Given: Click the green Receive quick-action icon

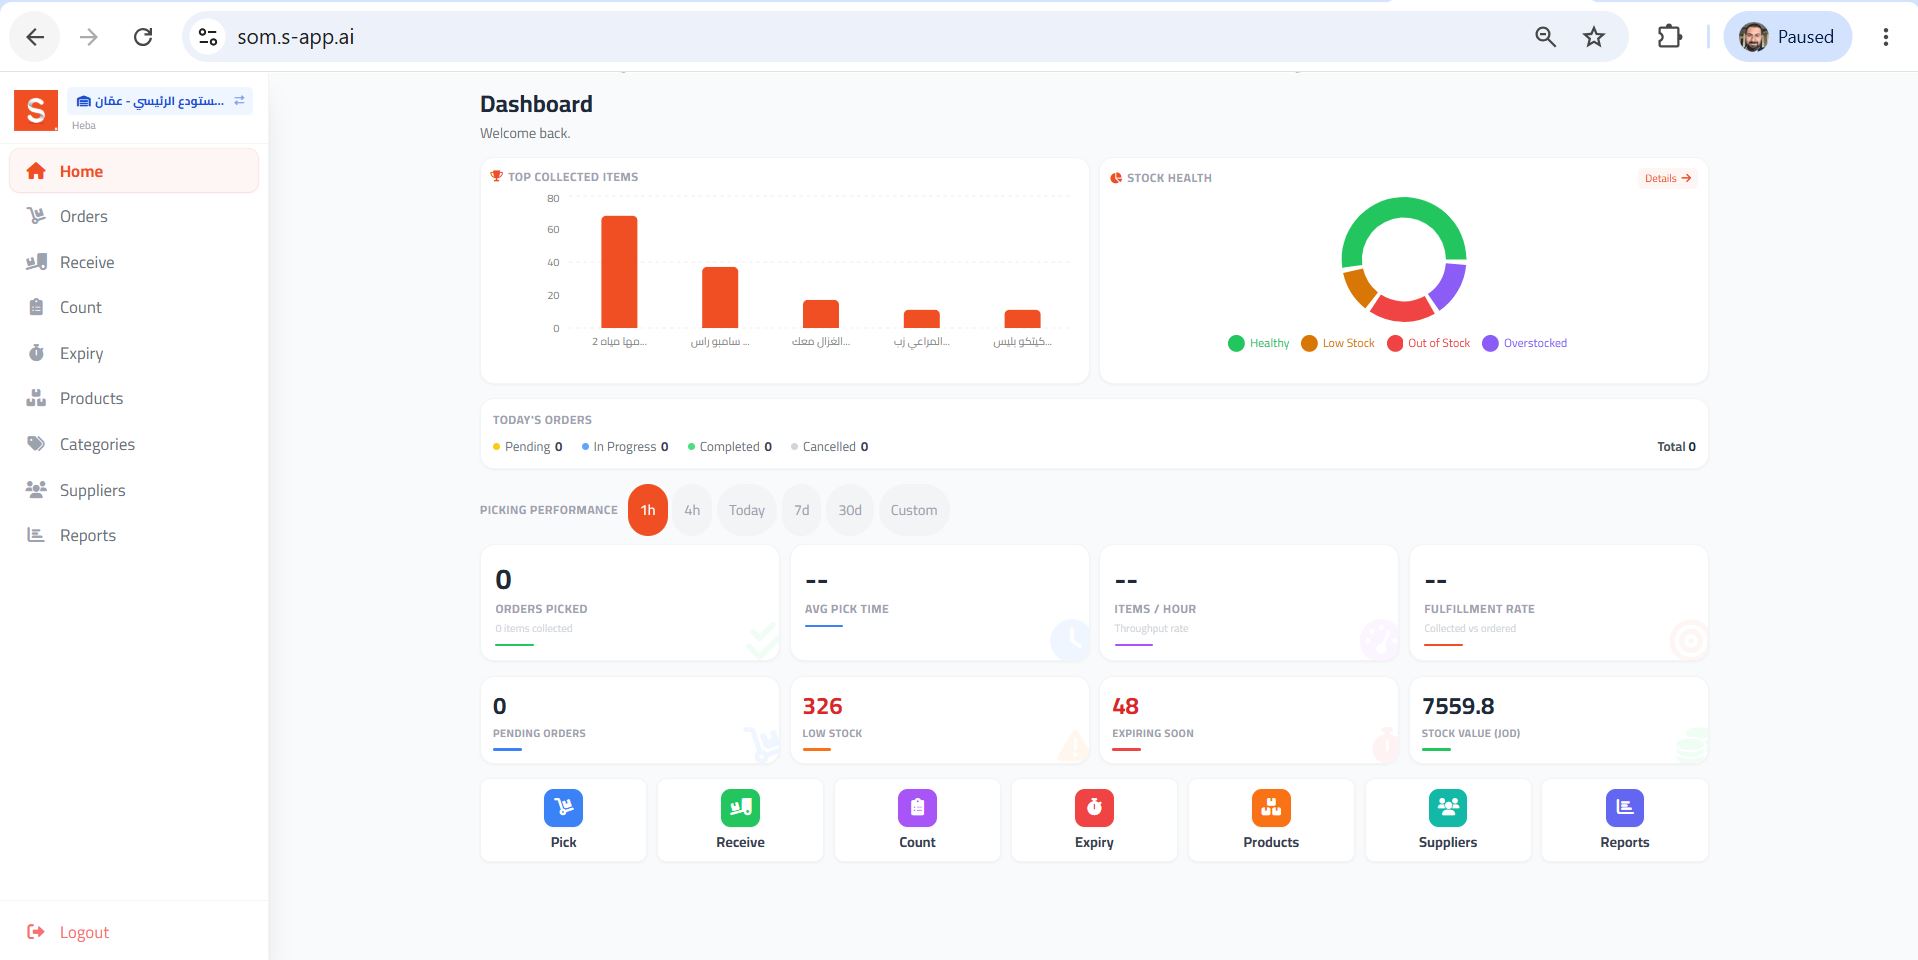Looking at the screenshot, I should (740, 807).
